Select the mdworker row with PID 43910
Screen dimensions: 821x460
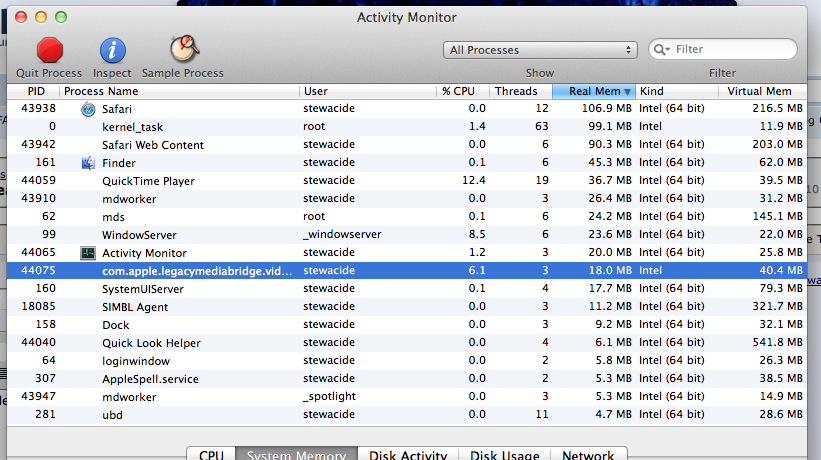click(407, 198)
